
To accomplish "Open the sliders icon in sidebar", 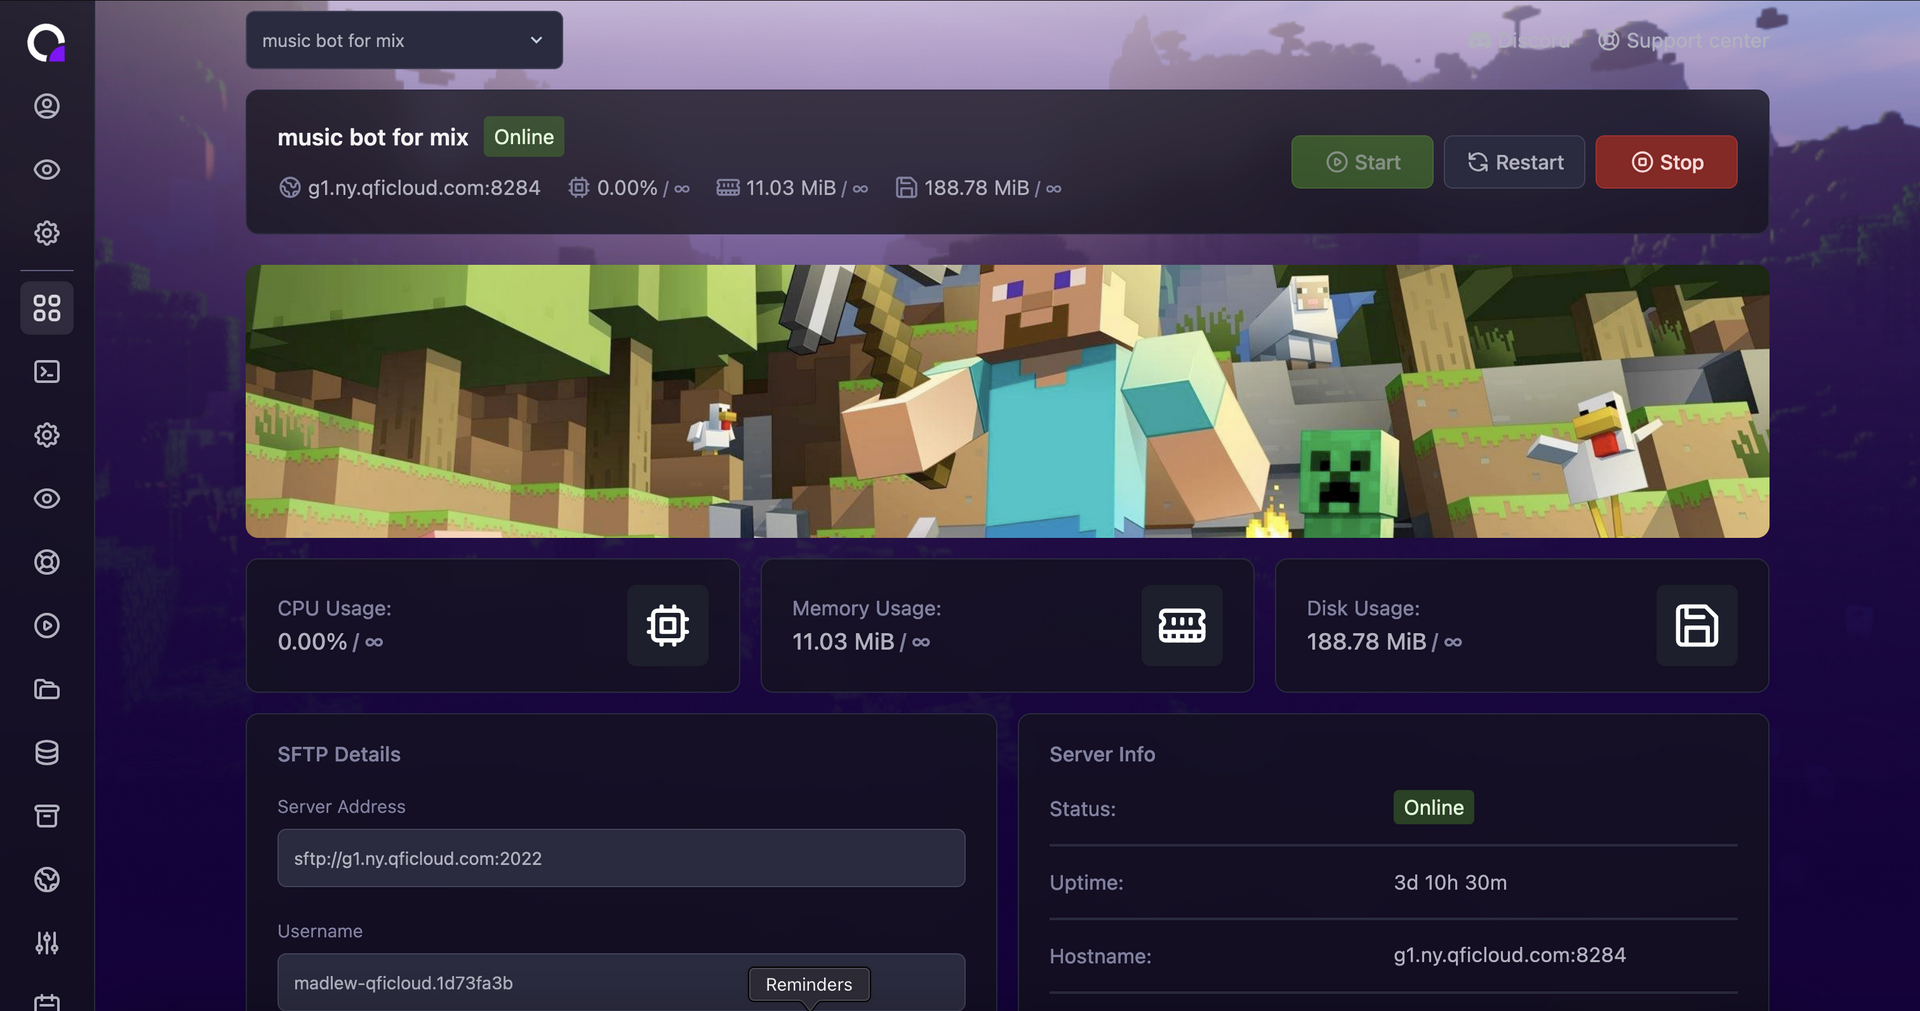I will (47, 943).
